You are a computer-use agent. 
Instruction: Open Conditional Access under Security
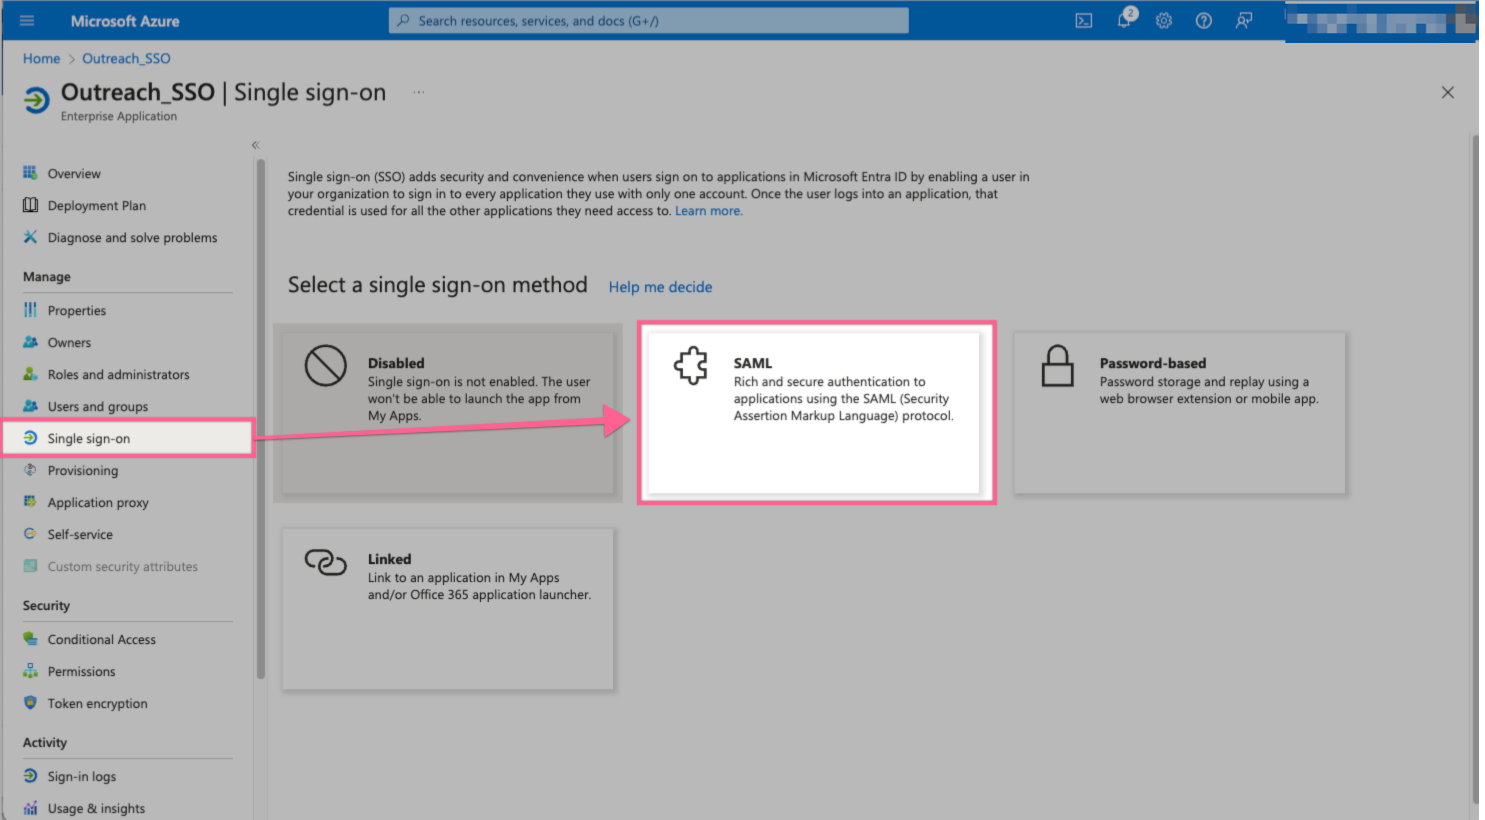pyautogui.click(x=102, y=639)
